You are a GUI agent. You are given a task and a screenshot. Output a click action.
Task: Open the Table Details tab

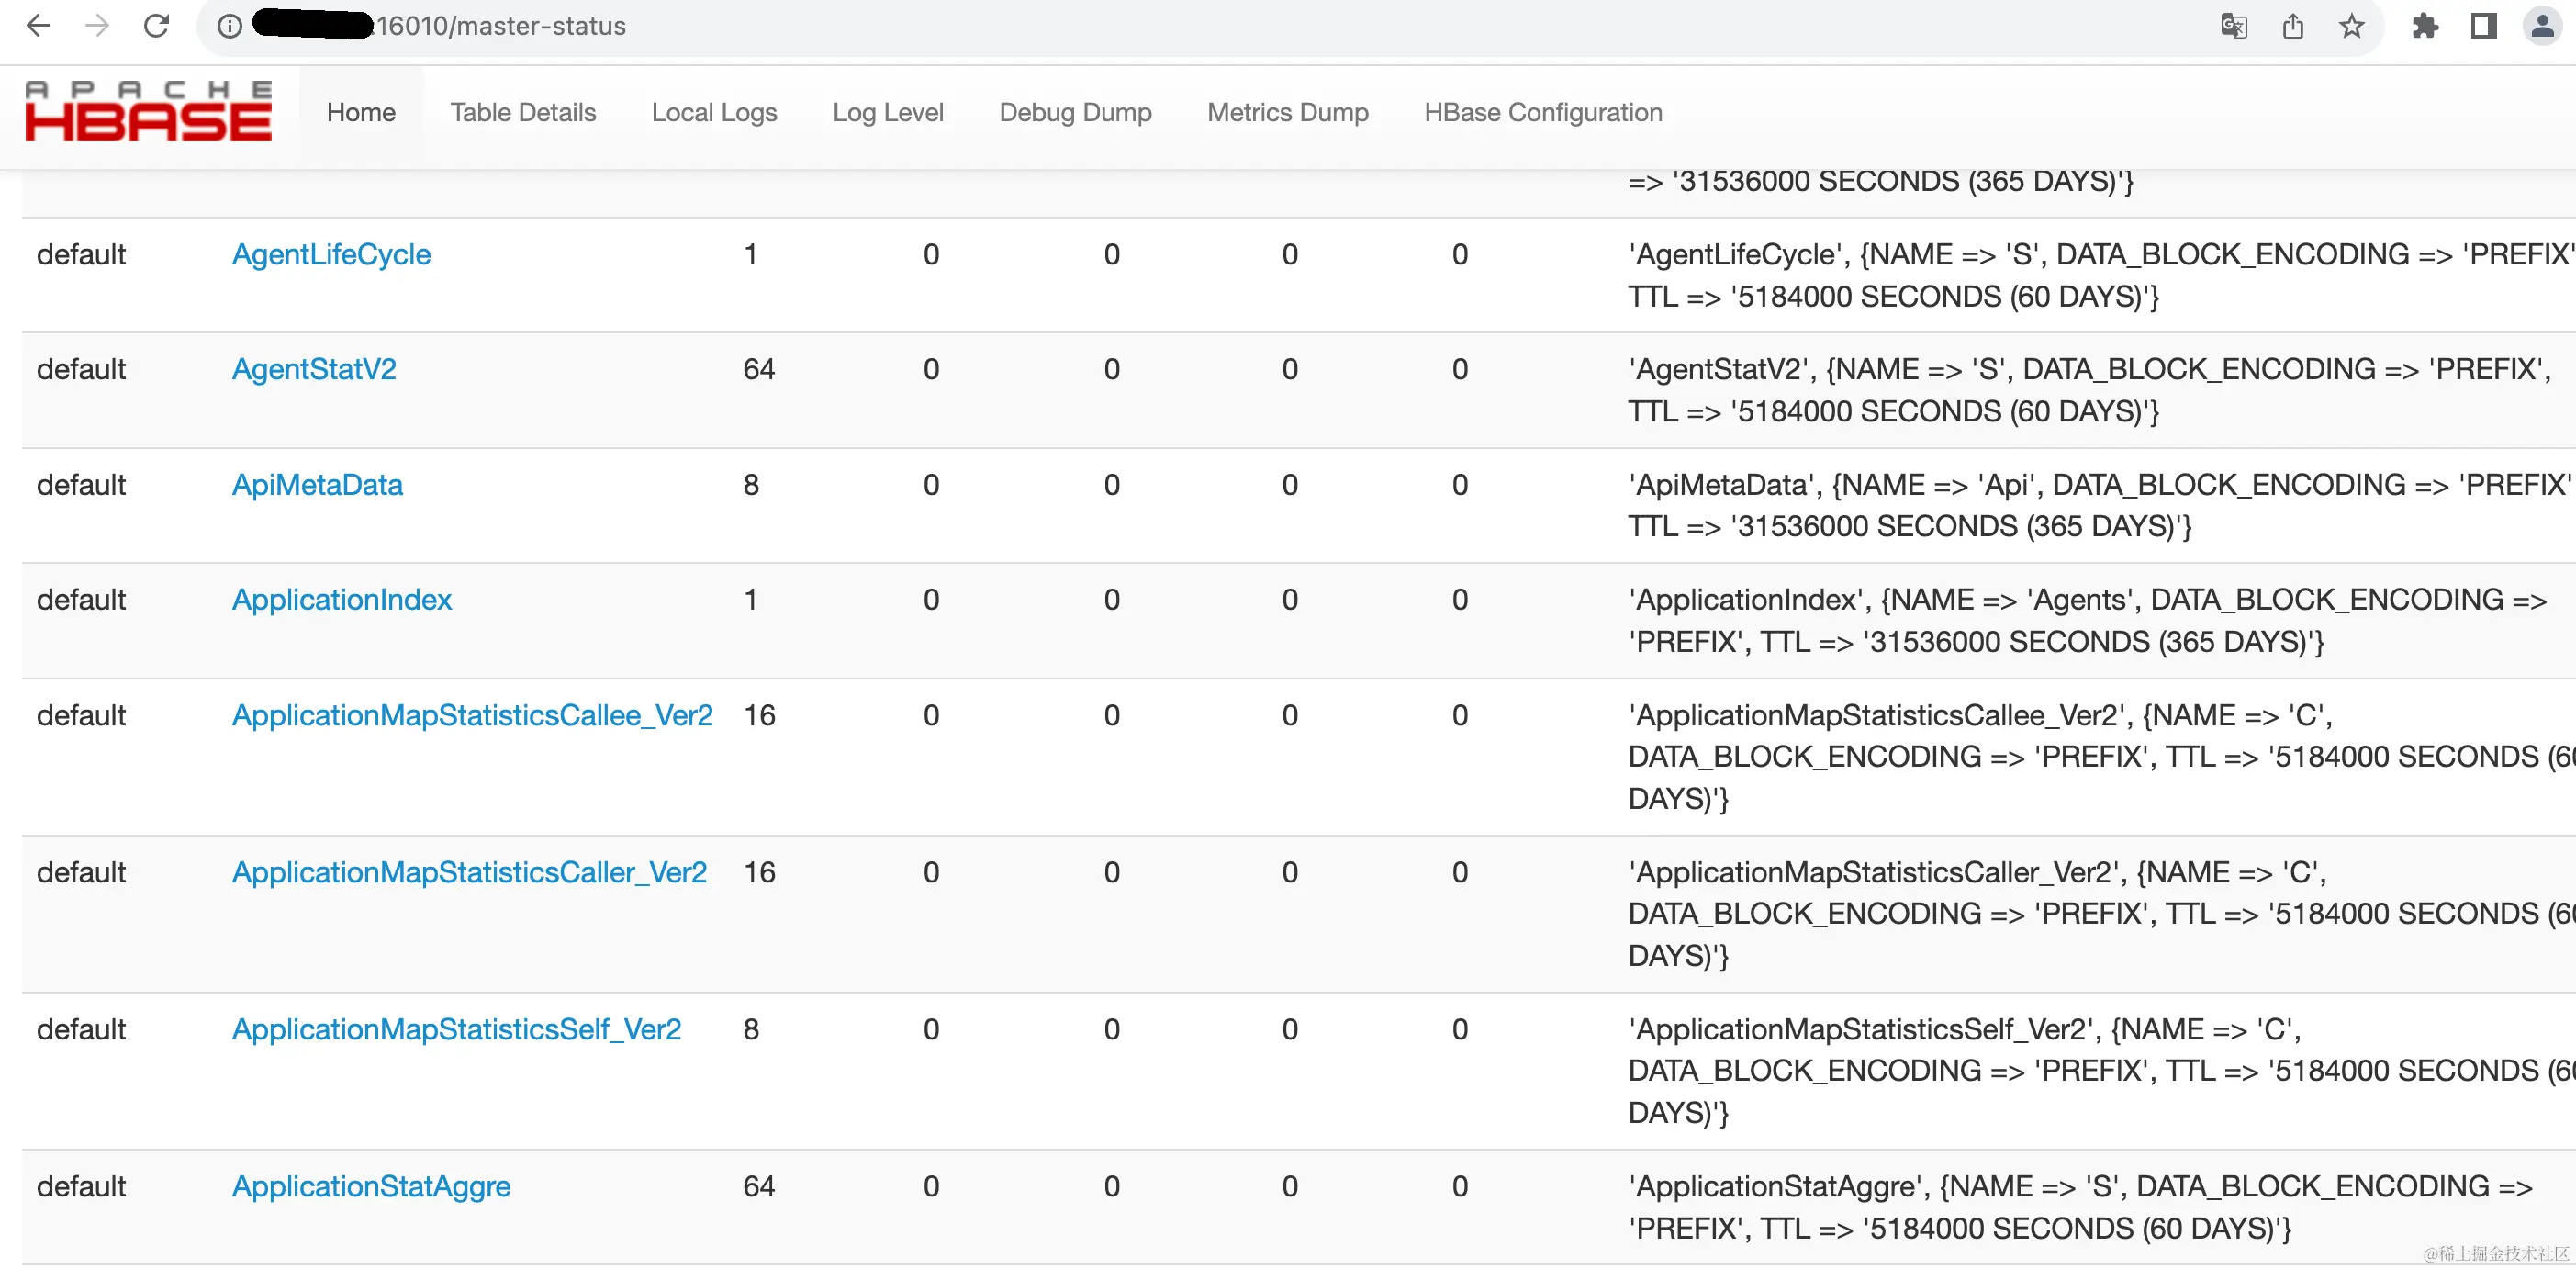click(523, 112)
